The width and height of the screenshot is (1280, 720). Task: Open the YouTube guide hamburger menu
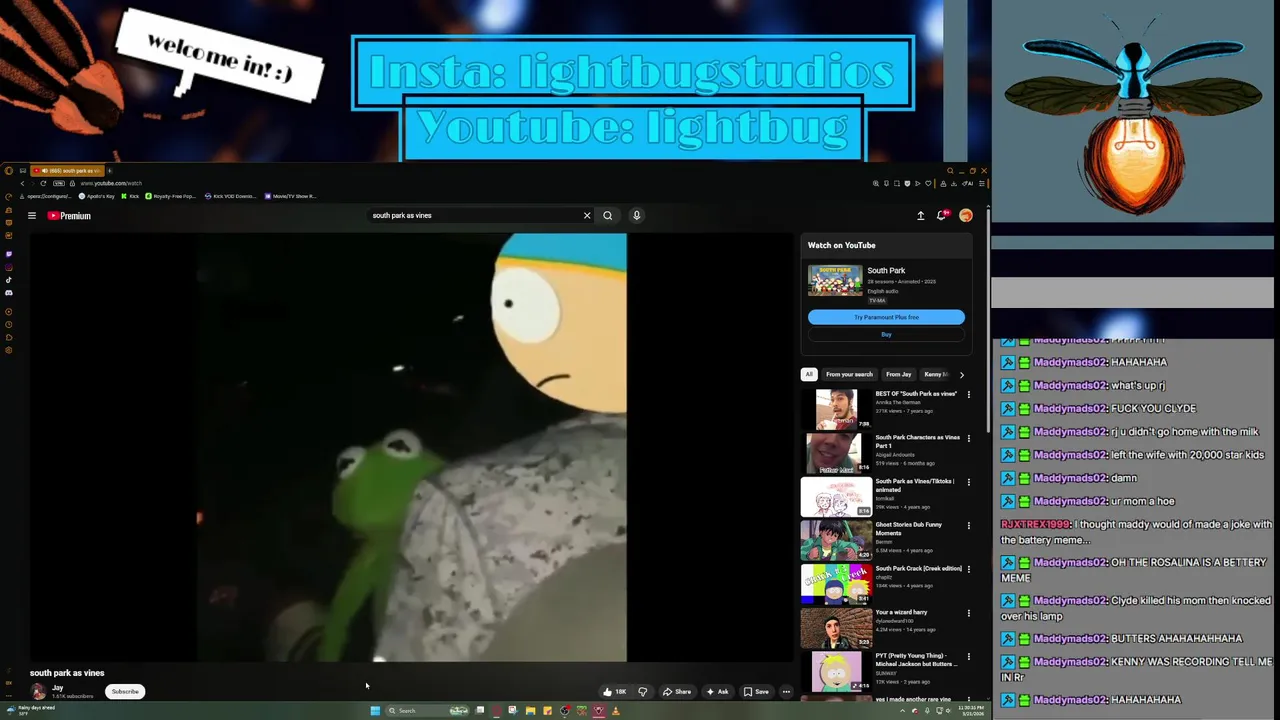coord(32,216)
